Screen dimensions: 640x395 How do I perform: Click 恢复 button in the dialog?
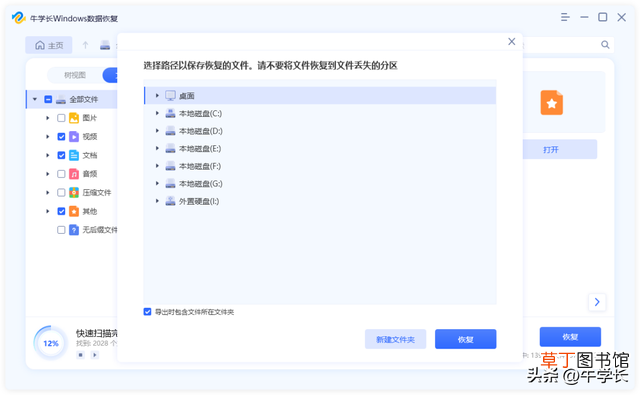(x=465, y=339)
